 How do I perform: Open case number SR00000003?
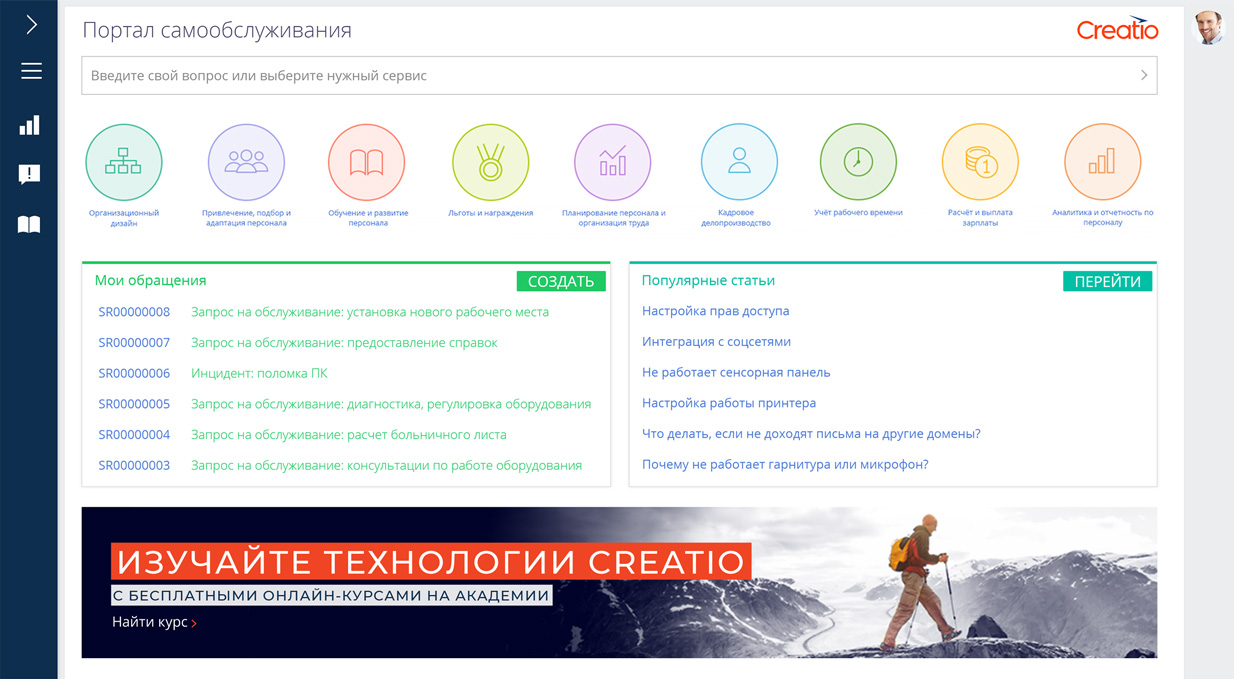134,465
